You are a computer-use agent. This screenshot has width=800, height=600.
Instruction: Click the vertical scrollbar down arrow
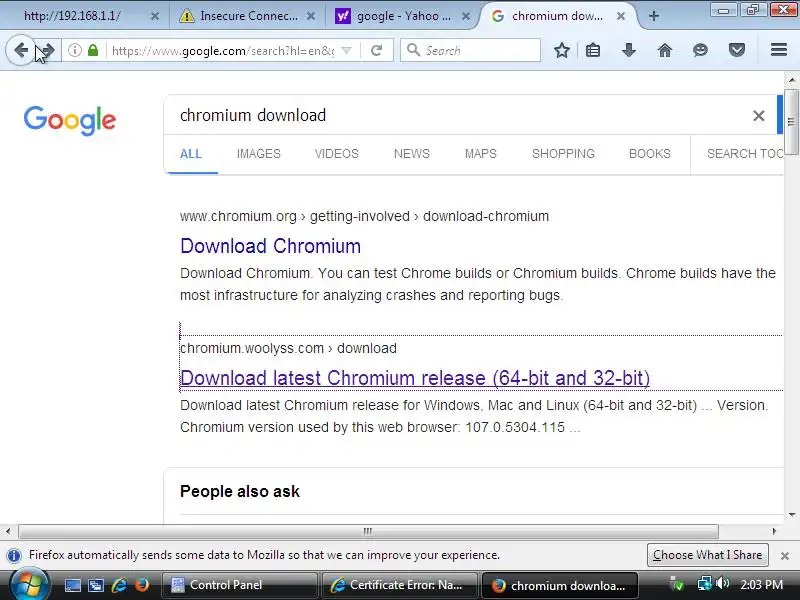pyautogui.click(x=791, y=514)
